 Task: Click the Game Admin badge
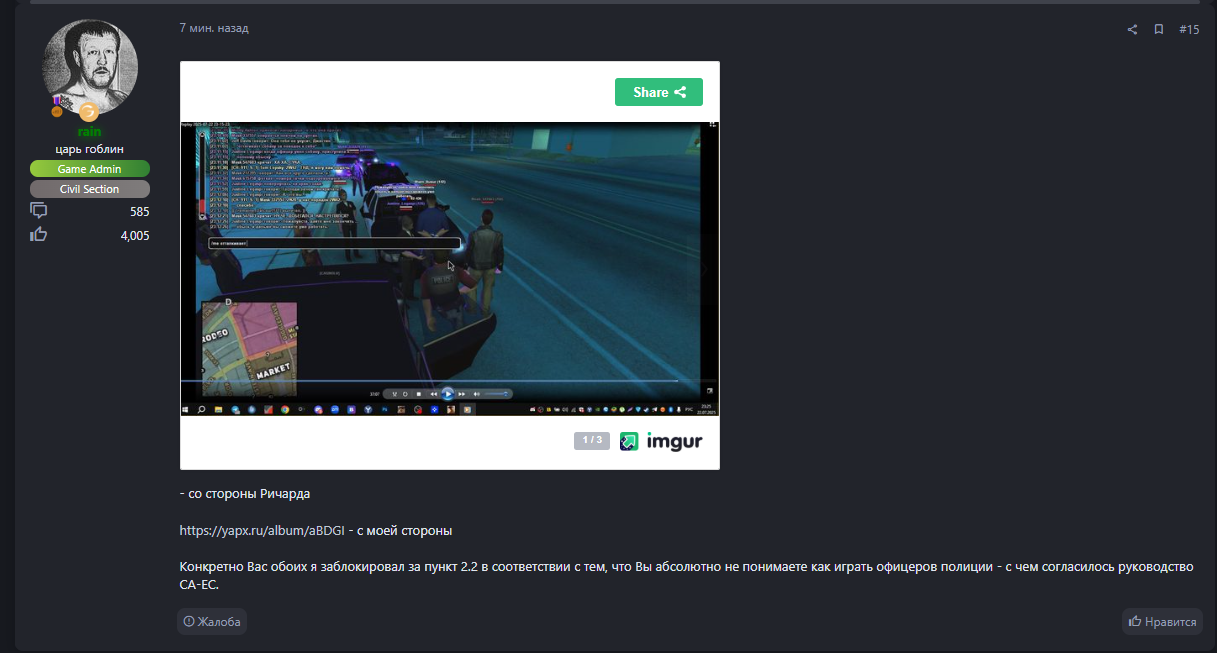pos(90,169)
